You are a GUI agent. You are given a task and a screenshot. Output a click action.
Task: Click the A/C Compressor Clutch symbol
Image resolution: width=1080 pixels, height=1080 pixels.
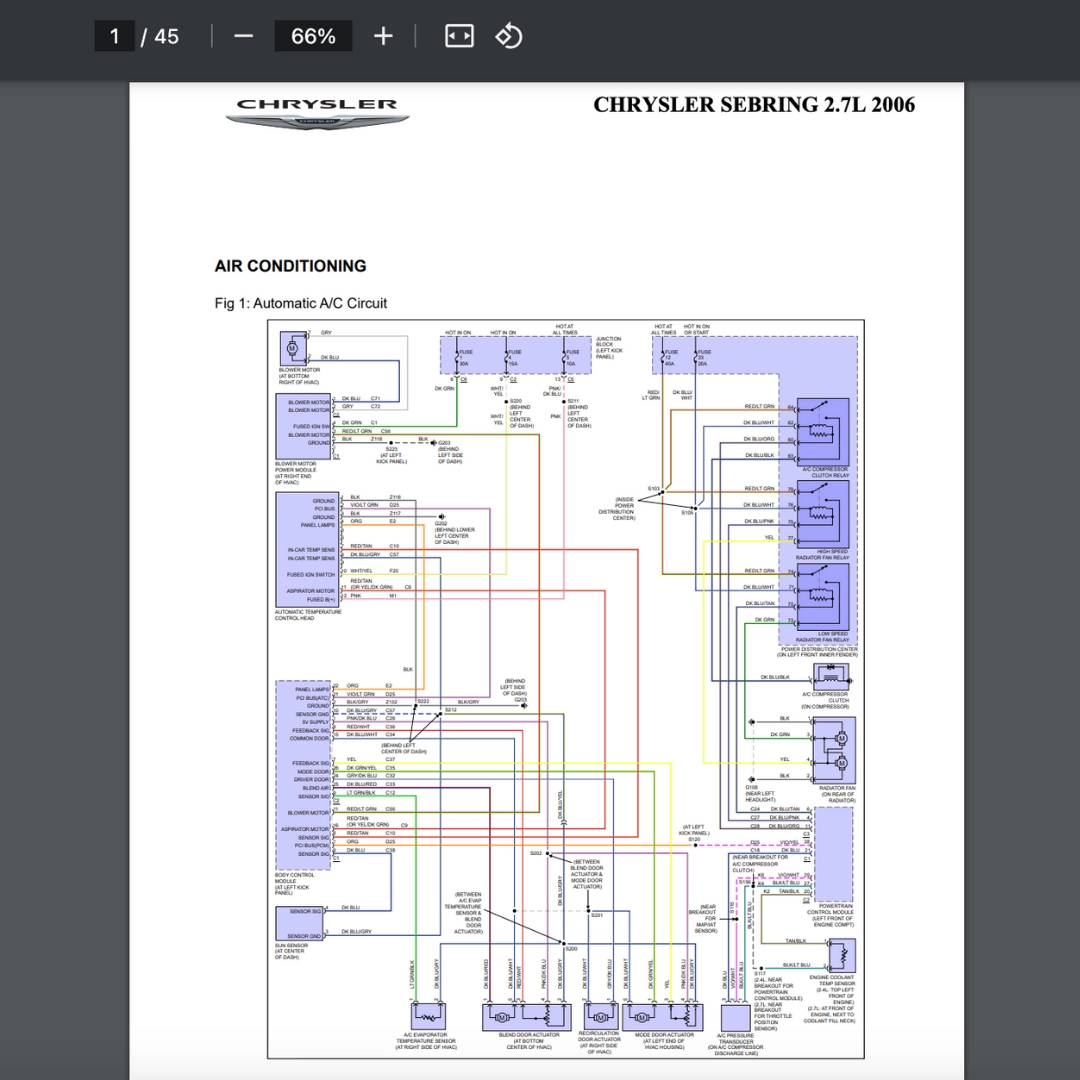pos(832,676)
